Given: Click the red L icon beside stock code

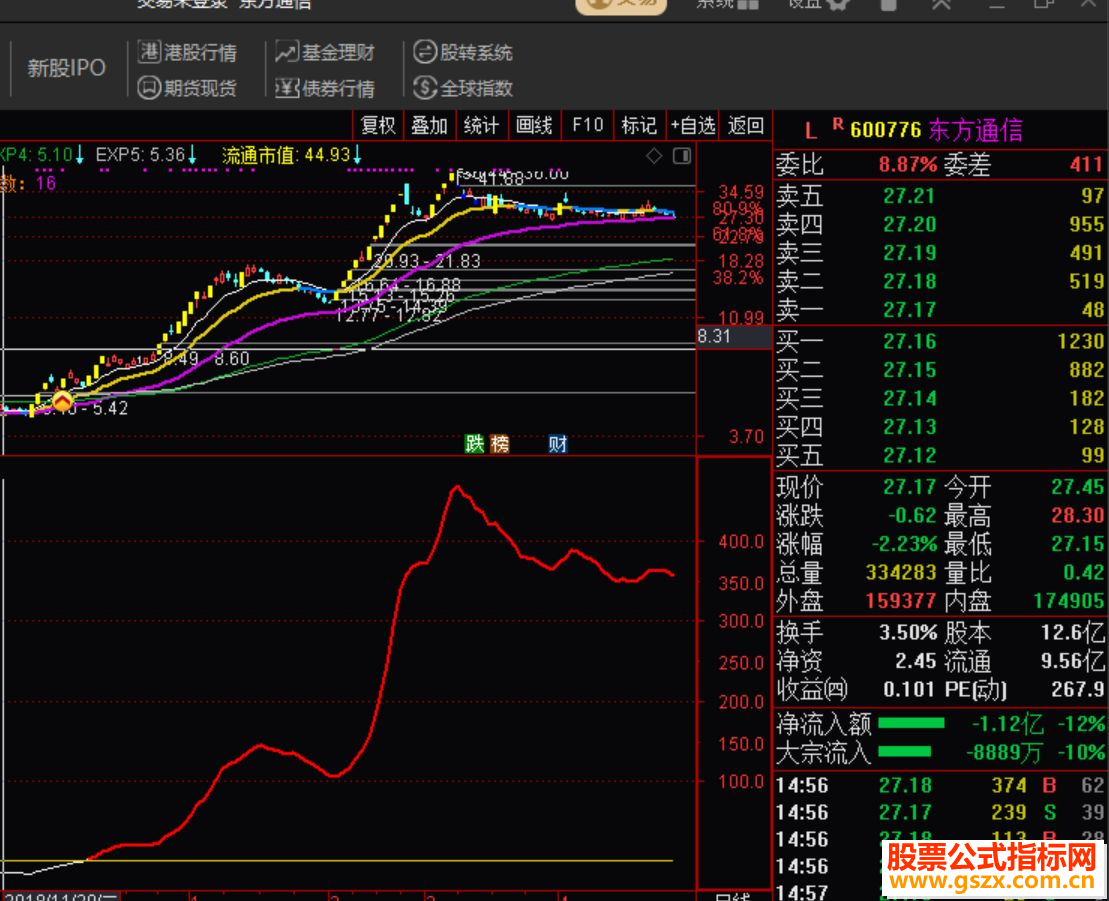Looking at the screenshot, I should pyautogui.click(x=811, y=131).
